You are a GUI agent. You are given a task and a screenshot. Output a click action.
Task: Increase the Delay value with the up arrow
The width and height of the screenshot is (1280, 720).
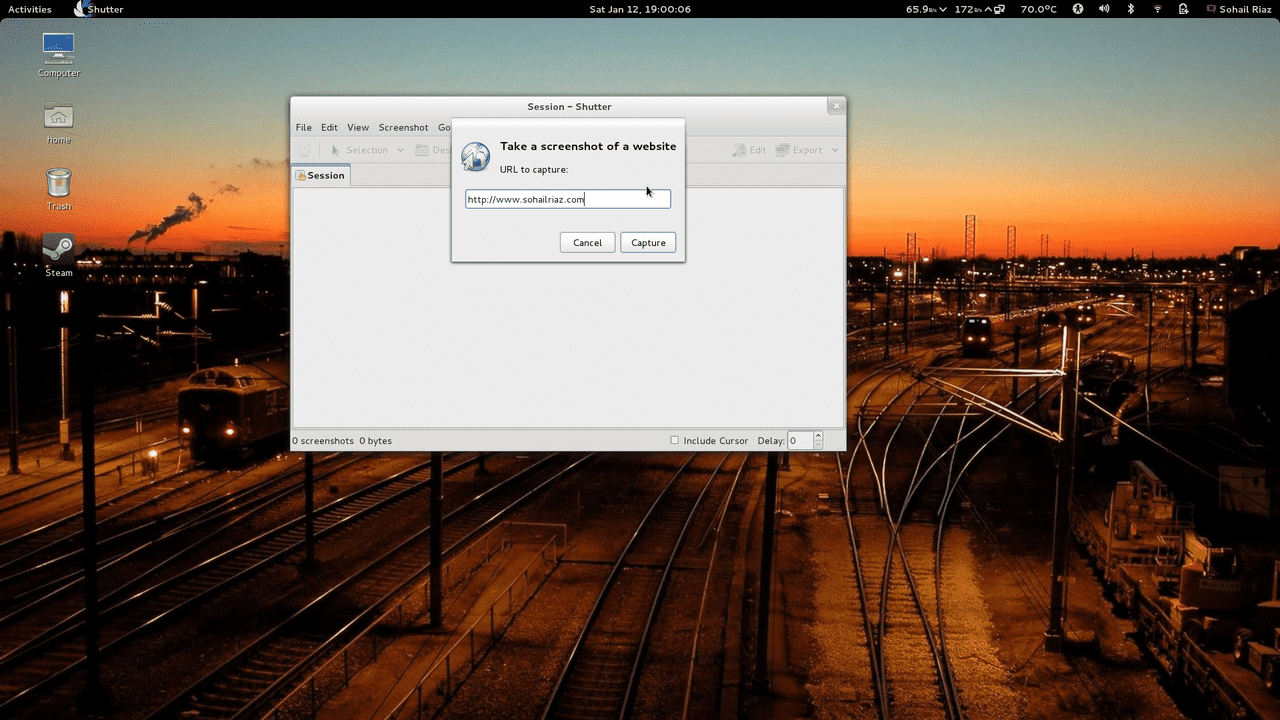(x=817, y=436)
